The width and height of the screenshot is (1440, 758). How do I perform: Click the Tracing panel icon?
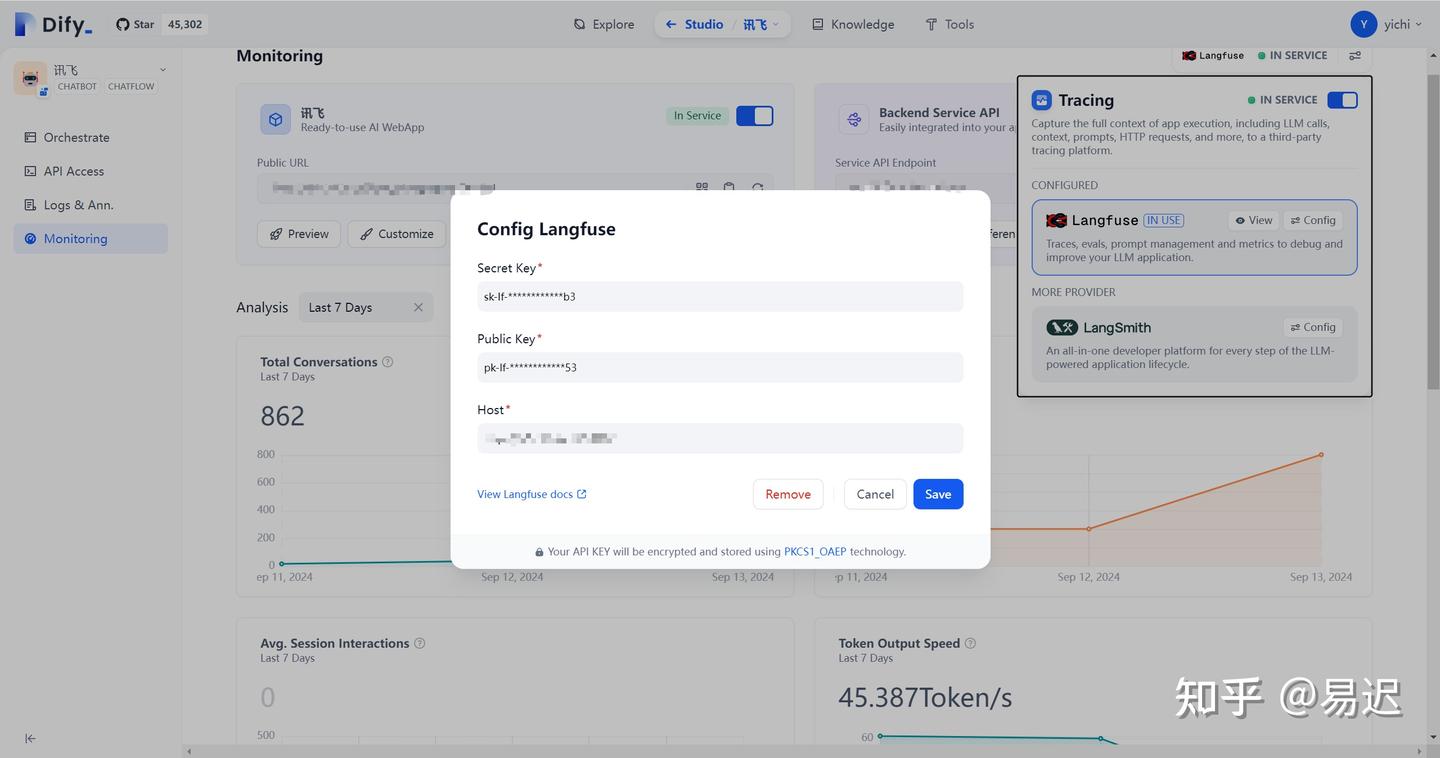[x=1042, y=100]
